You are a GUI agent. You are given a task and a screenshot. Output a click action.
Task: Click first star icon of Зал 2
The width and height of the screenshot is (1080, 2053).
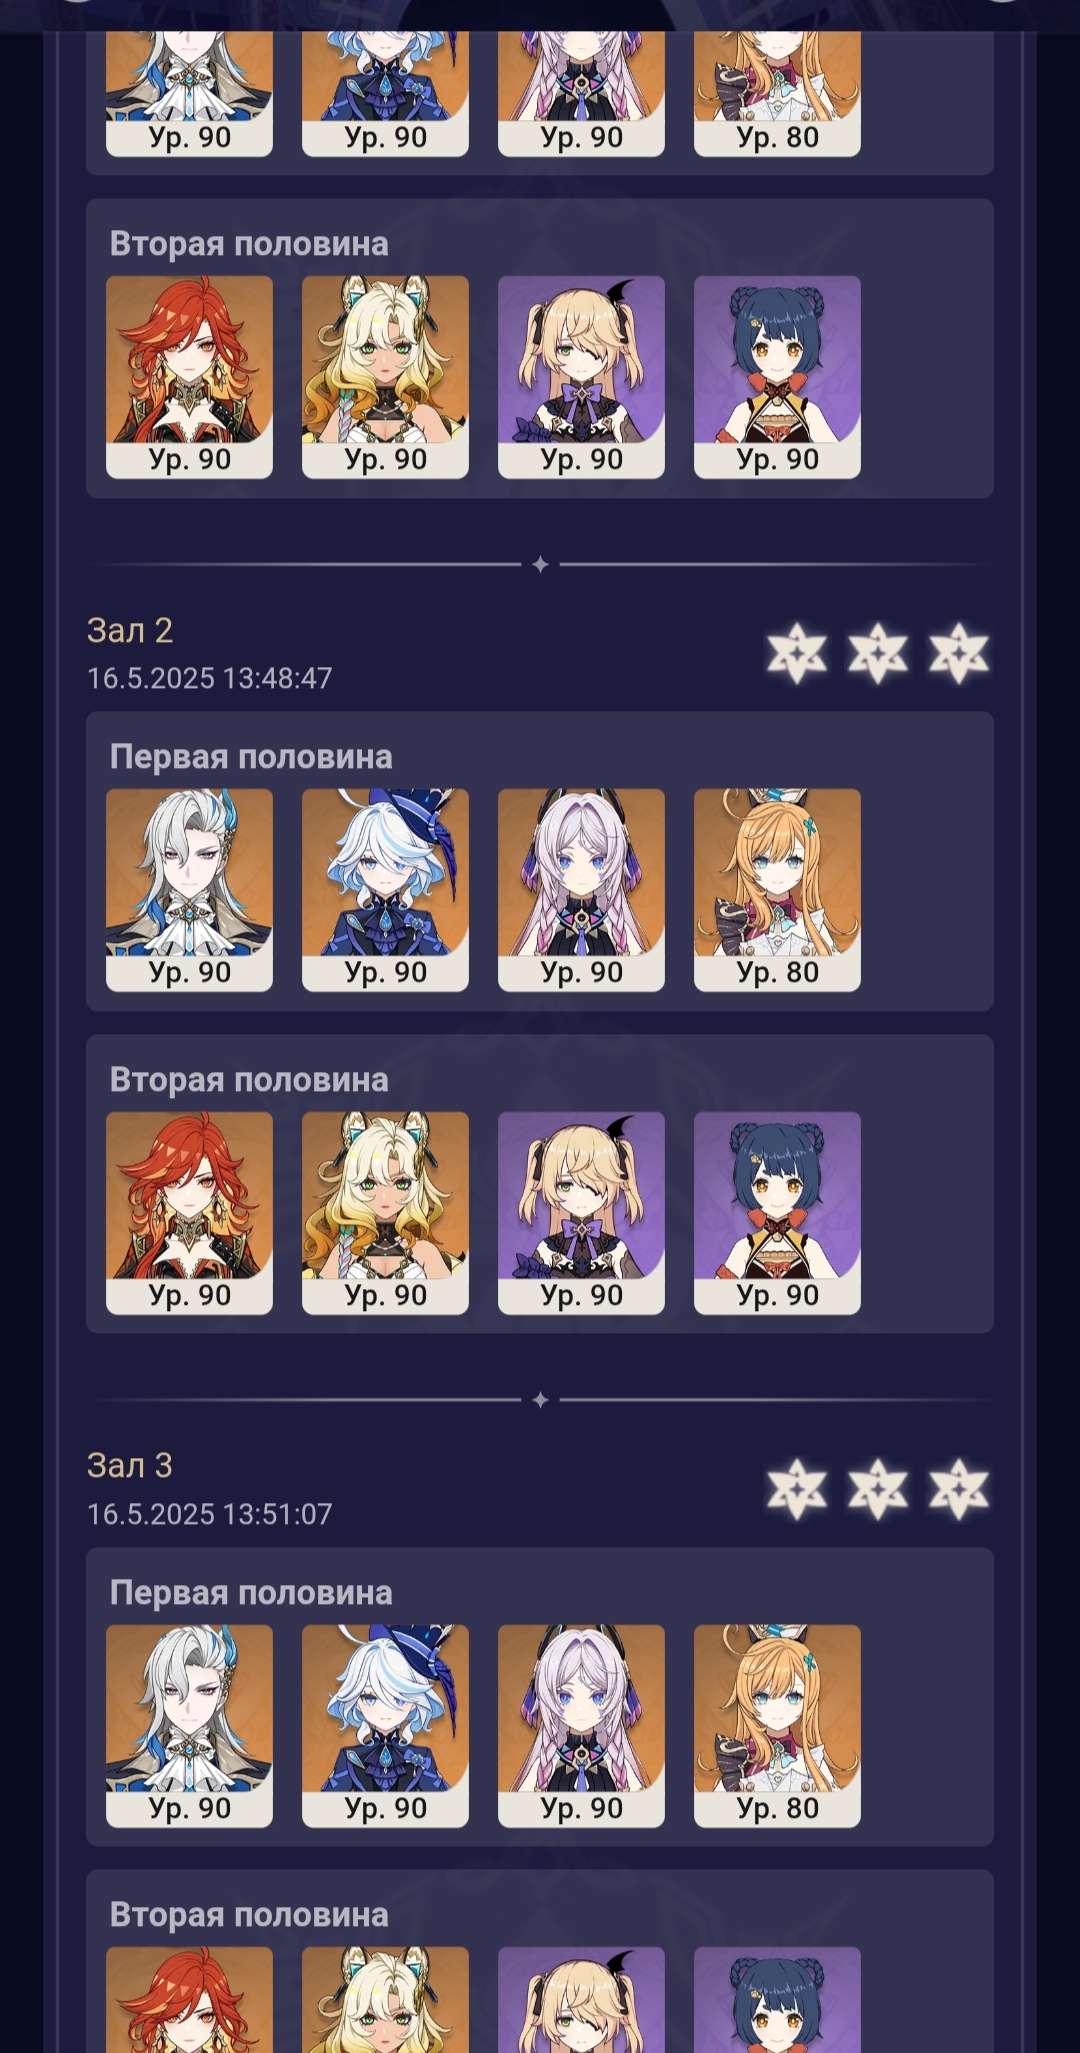coord(797,654)
